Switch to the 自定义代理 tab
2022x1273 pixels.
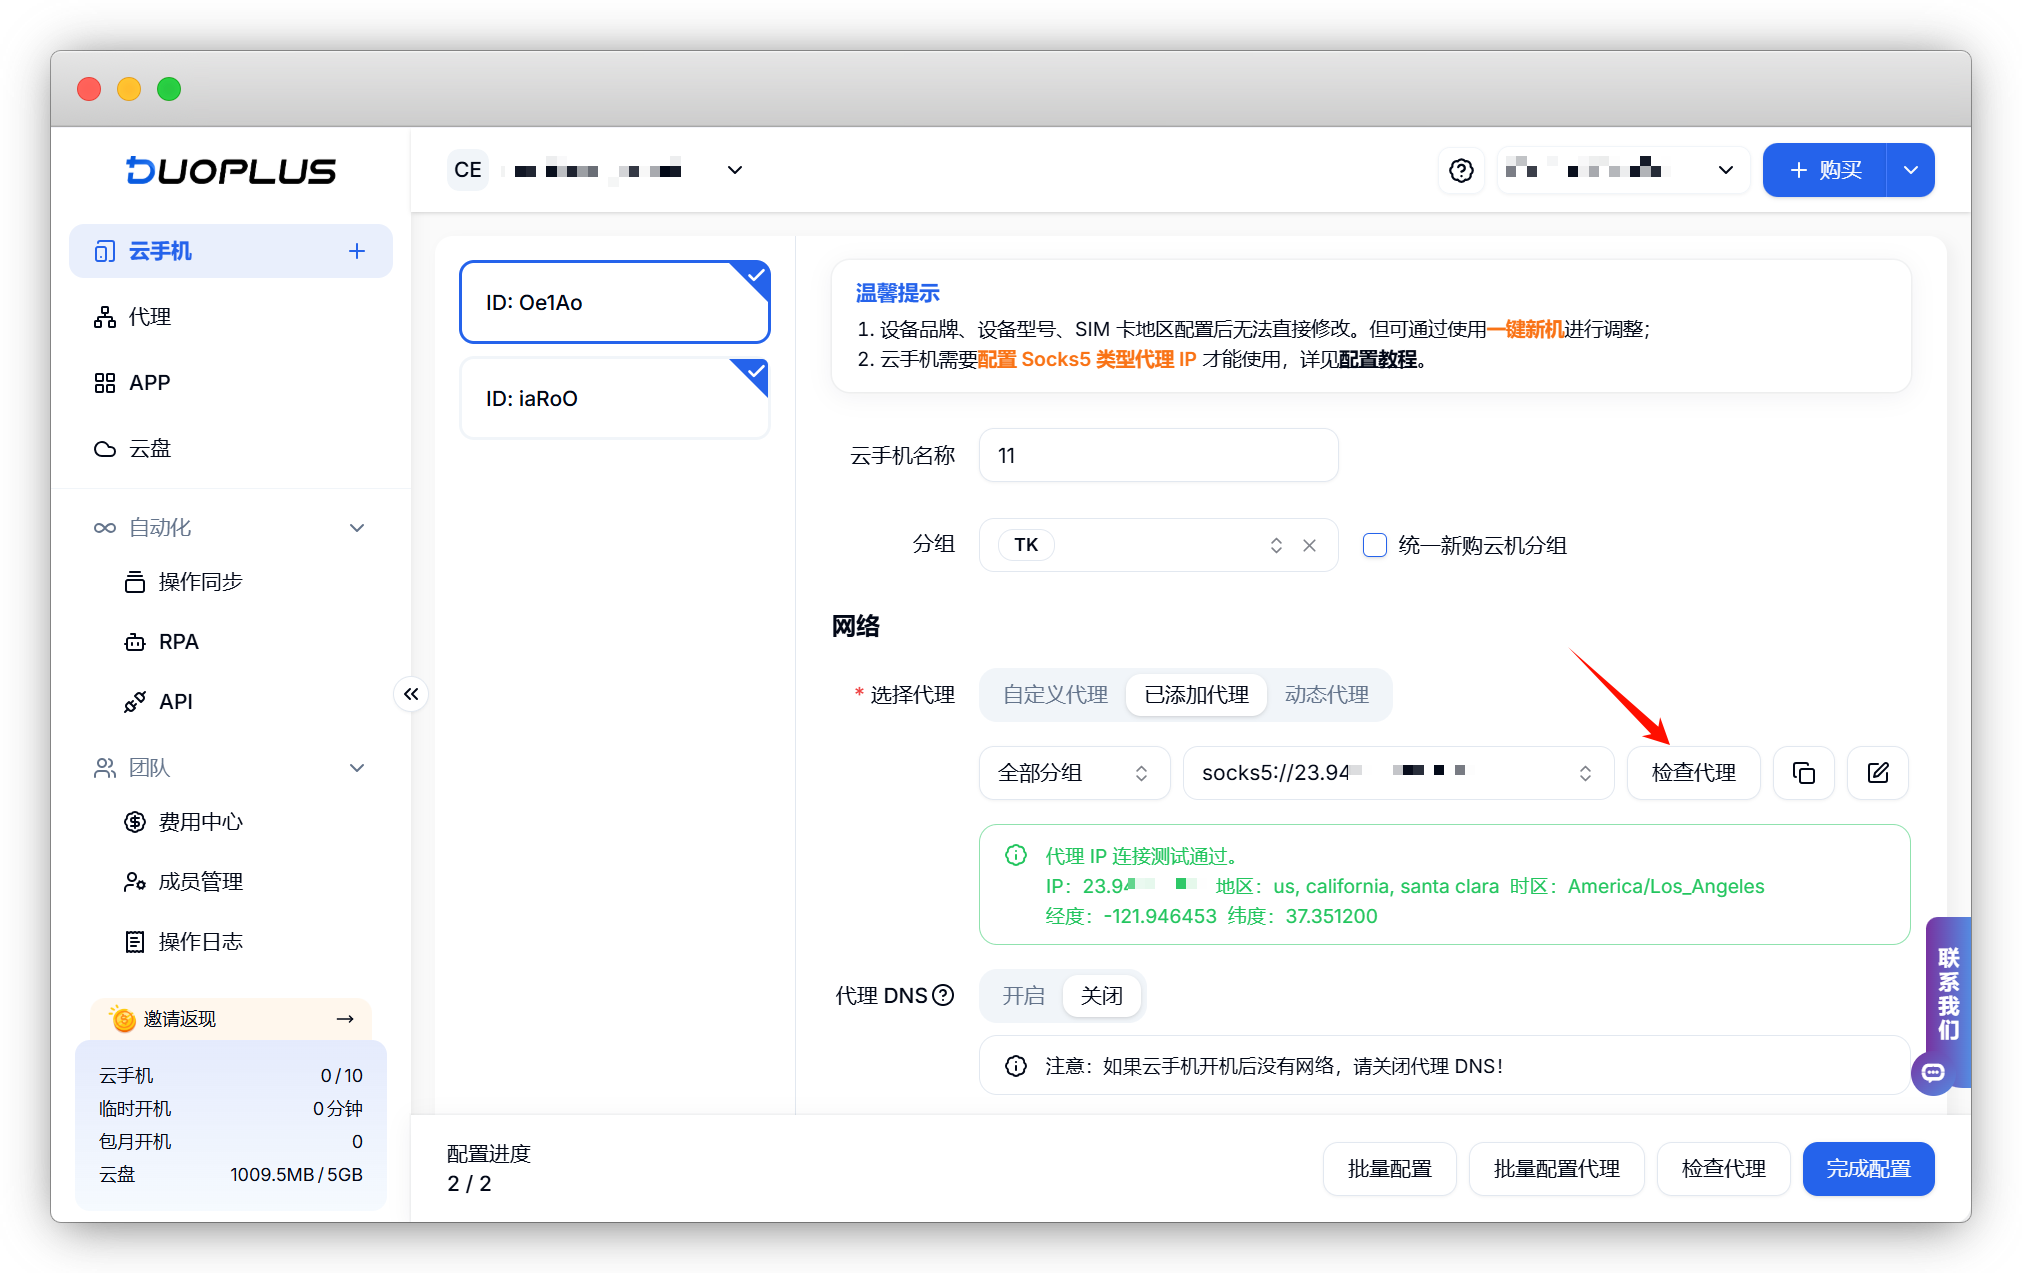click(x=1055, y=695)
